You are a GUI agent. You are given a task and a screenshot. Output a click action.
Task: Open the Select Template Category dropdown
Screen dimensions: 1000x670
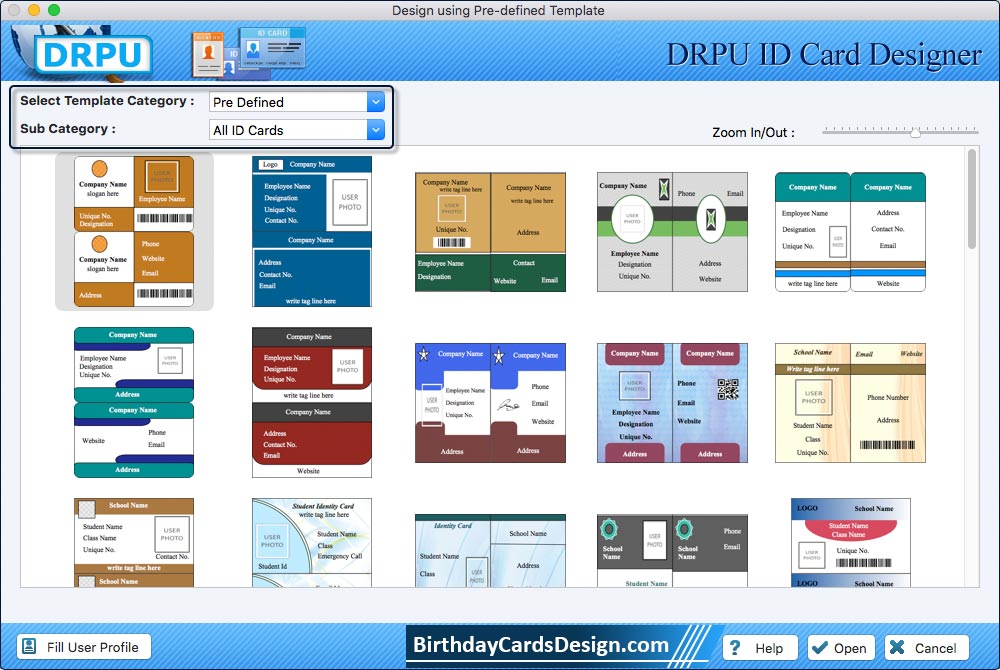pos(376,102)
